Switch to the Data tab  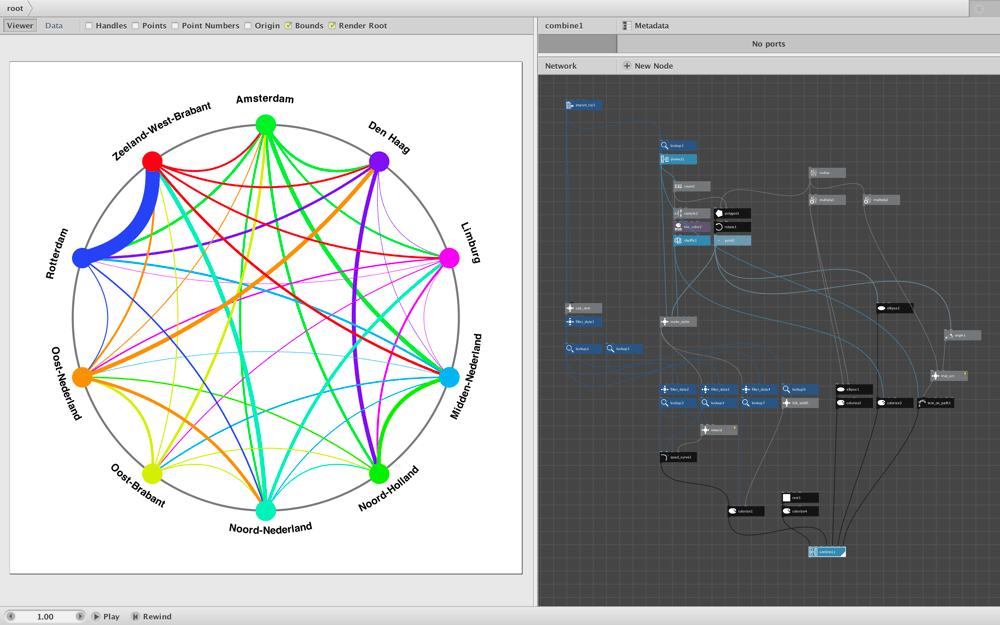tap(54, 26)
